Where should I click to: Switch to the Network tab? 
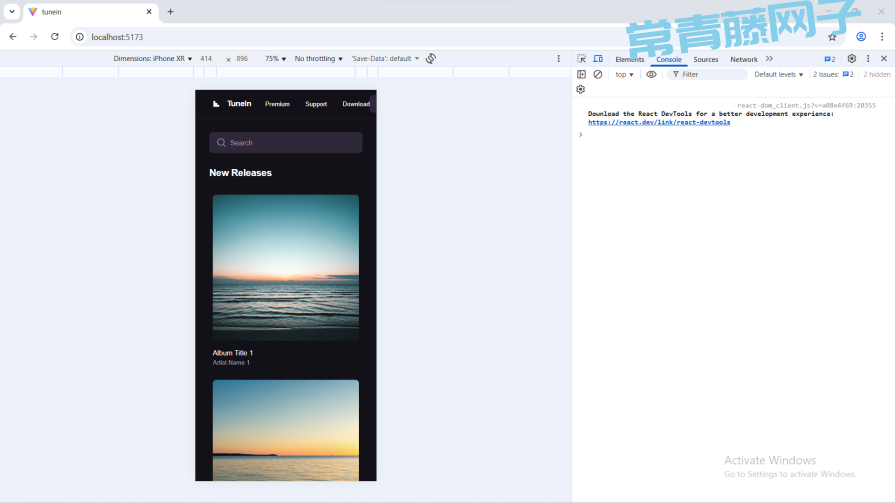[x=743, y=59]
